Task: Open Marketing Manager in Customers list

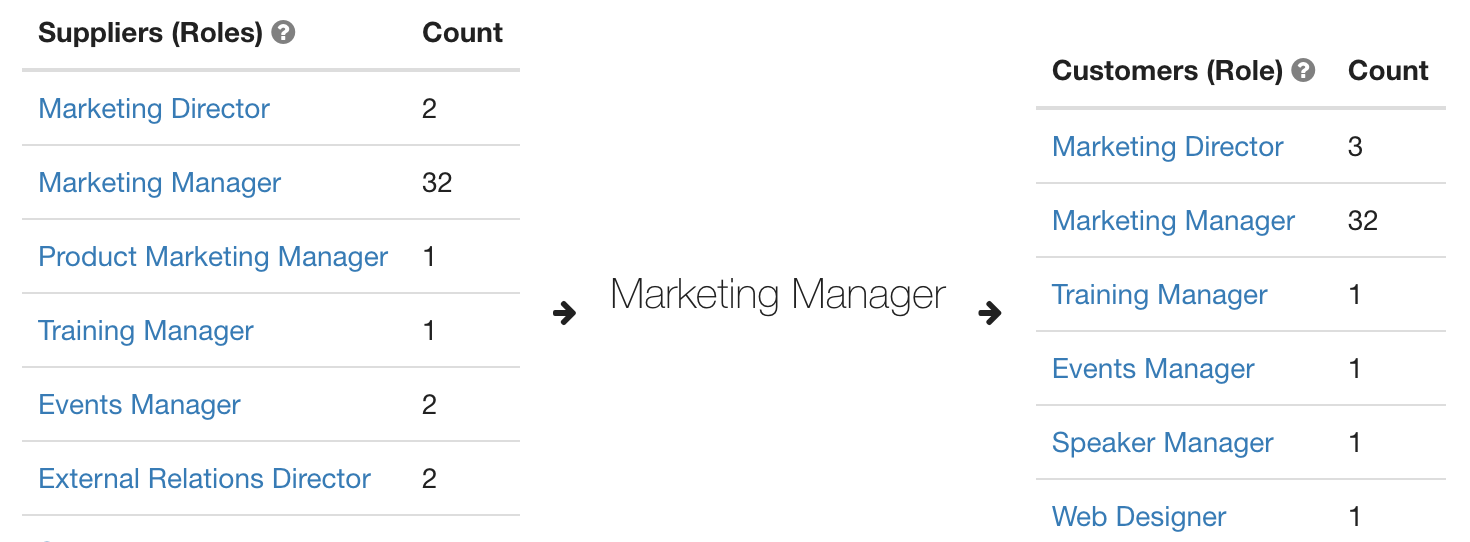Action: 1174,221
